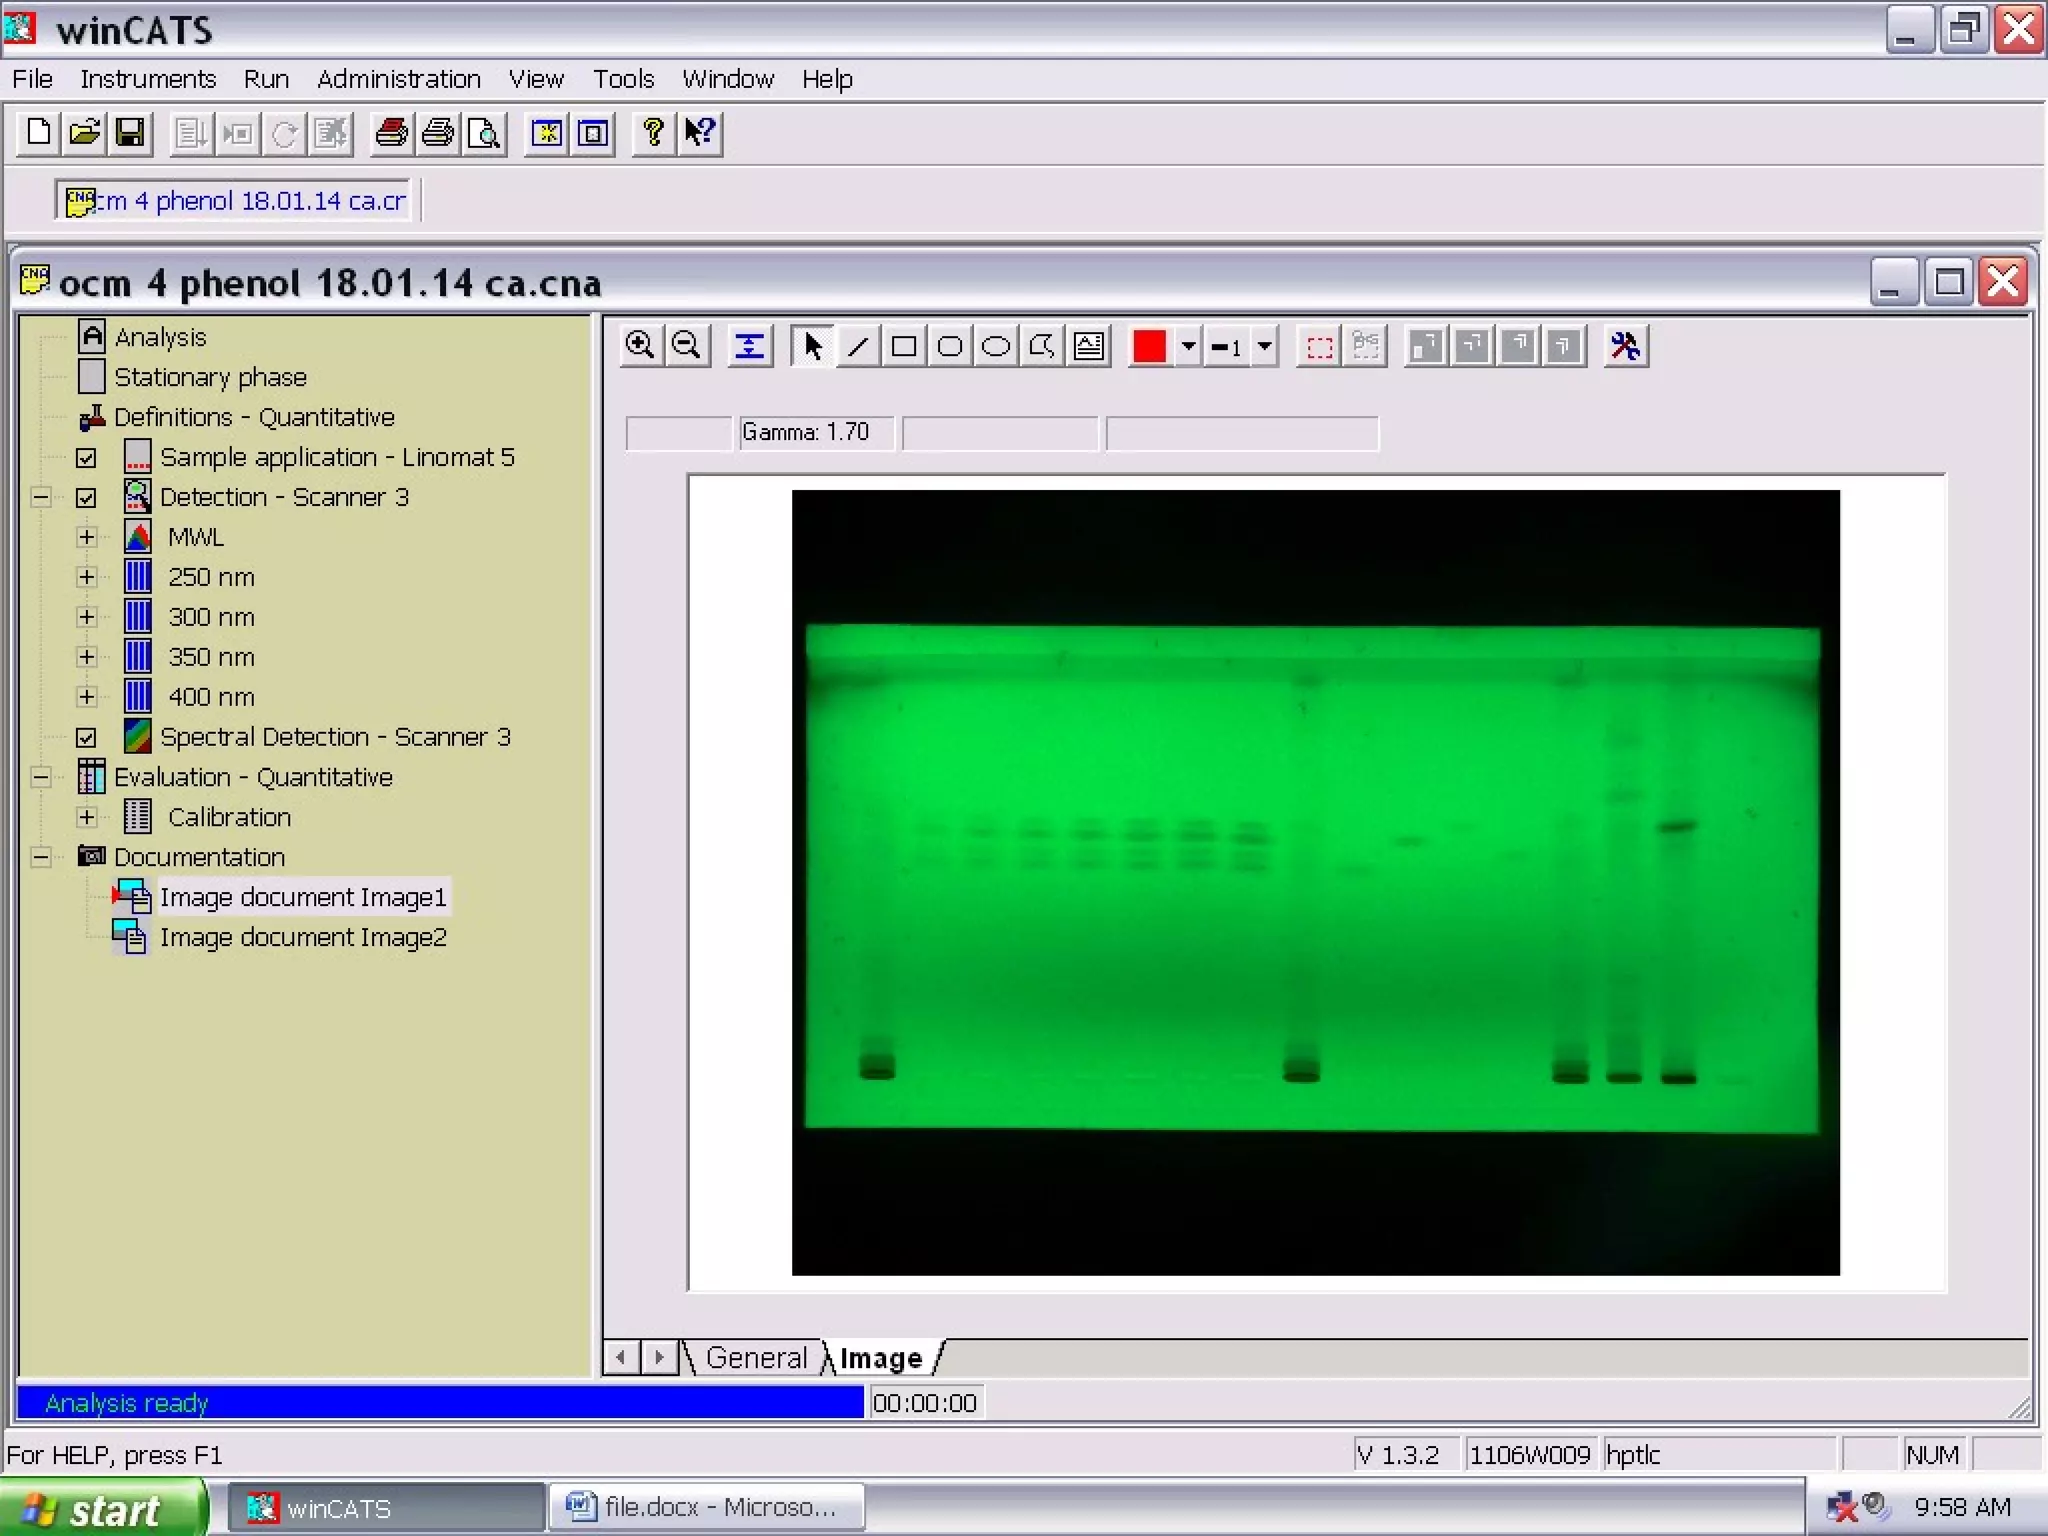Switch to the General tab
Viewport: 2048px width, 1536px height.
pyautogui.click(x=755, y=1358)
